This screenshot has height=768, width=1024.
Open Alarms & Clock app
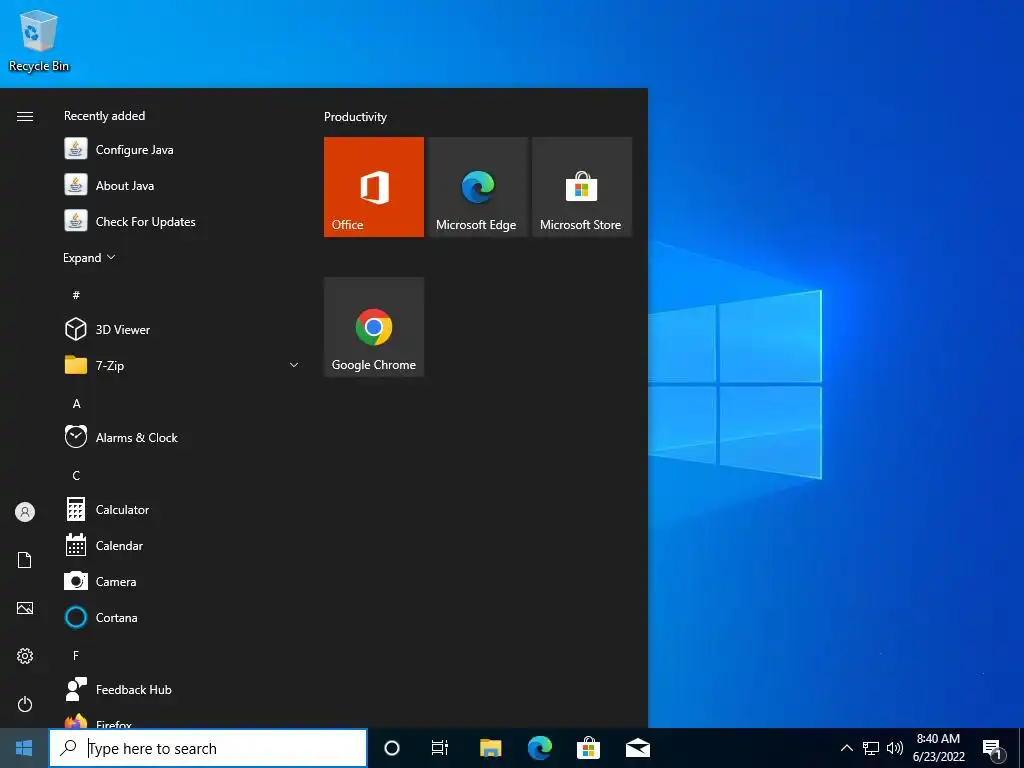coord(182,437)
